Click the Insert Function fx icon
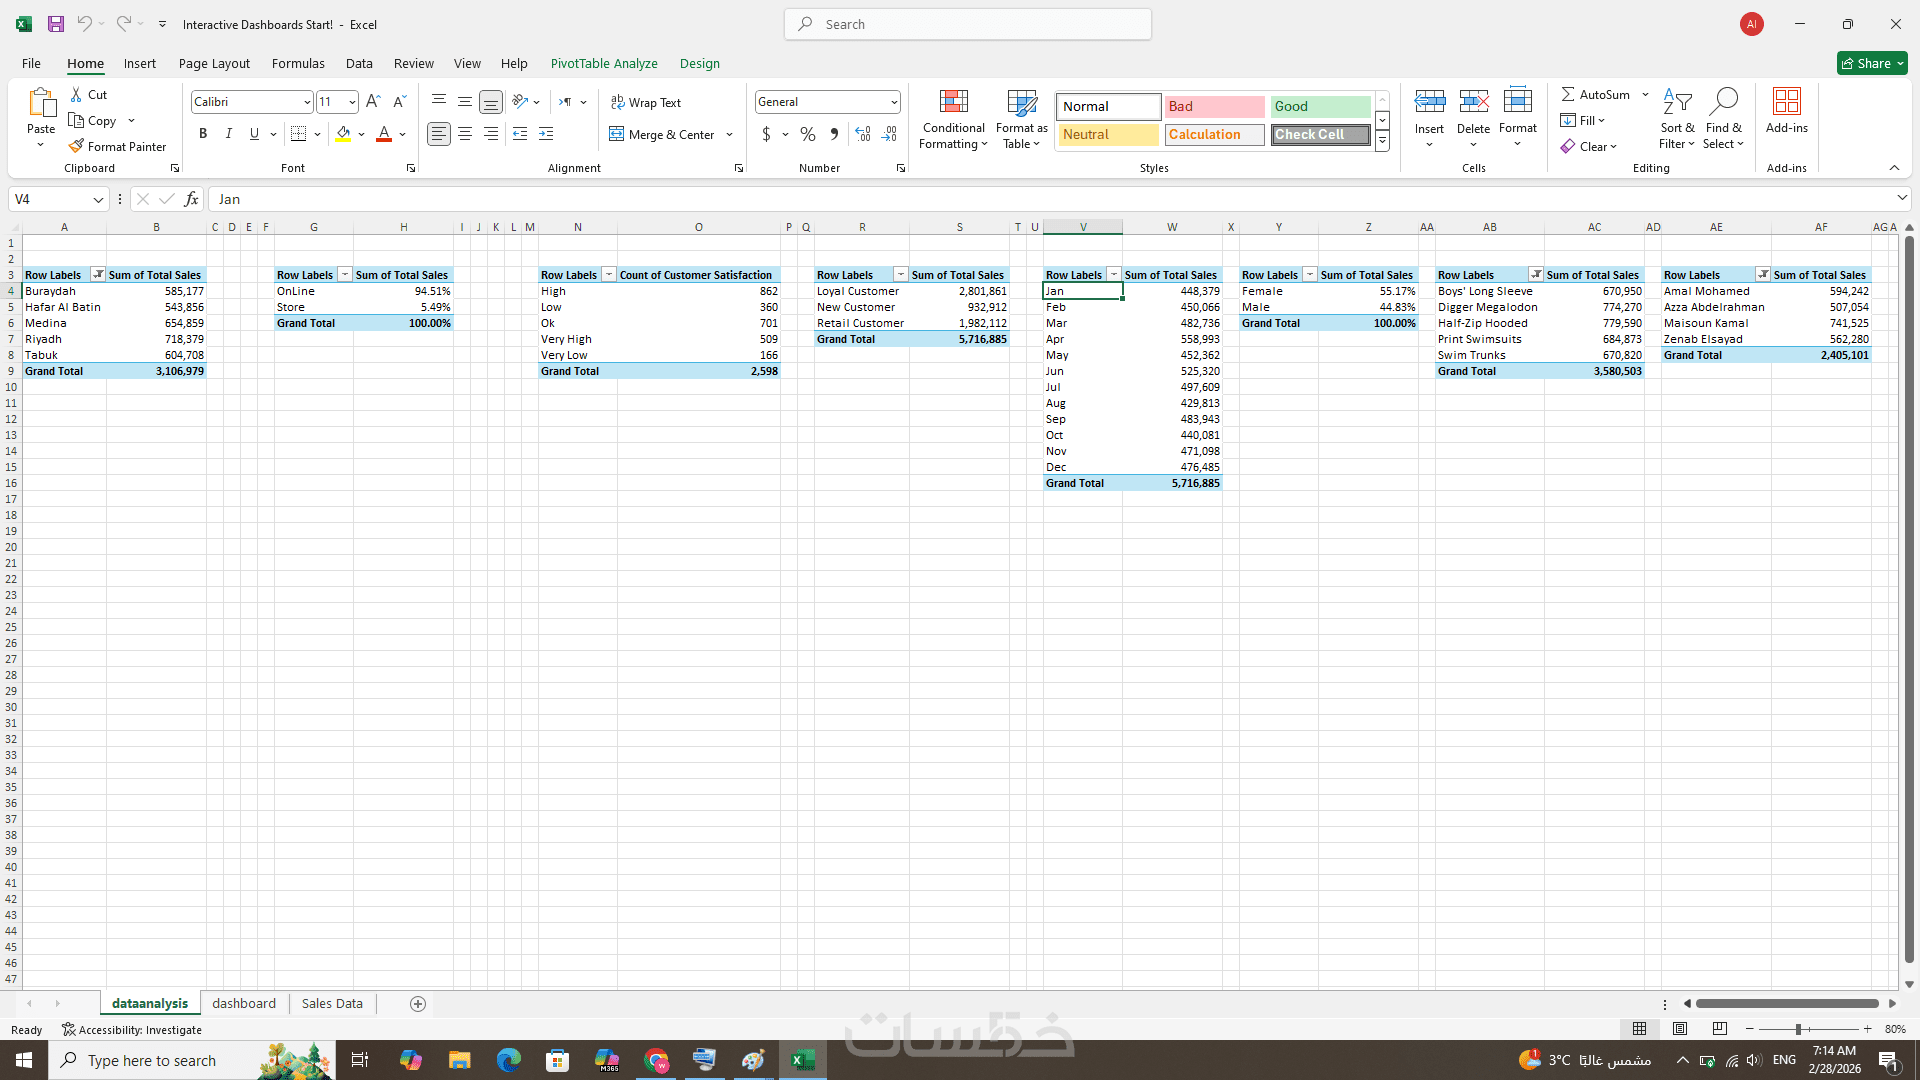The width and height of the screenshot is (1920, 1080). (x=191, y=199)
